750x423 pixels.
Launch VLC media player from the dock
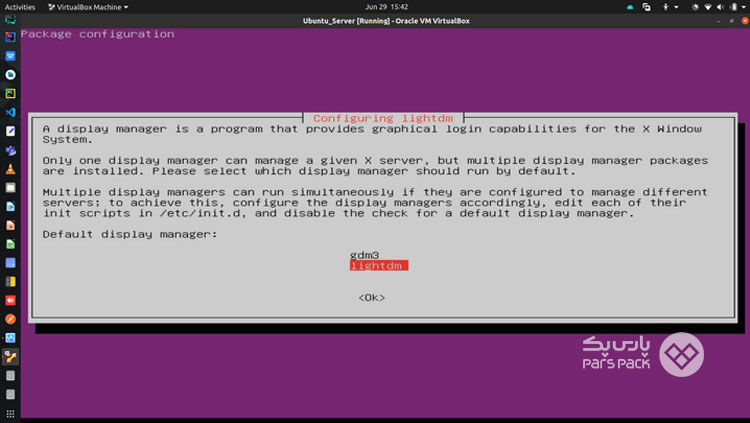[x=10, y=168]
